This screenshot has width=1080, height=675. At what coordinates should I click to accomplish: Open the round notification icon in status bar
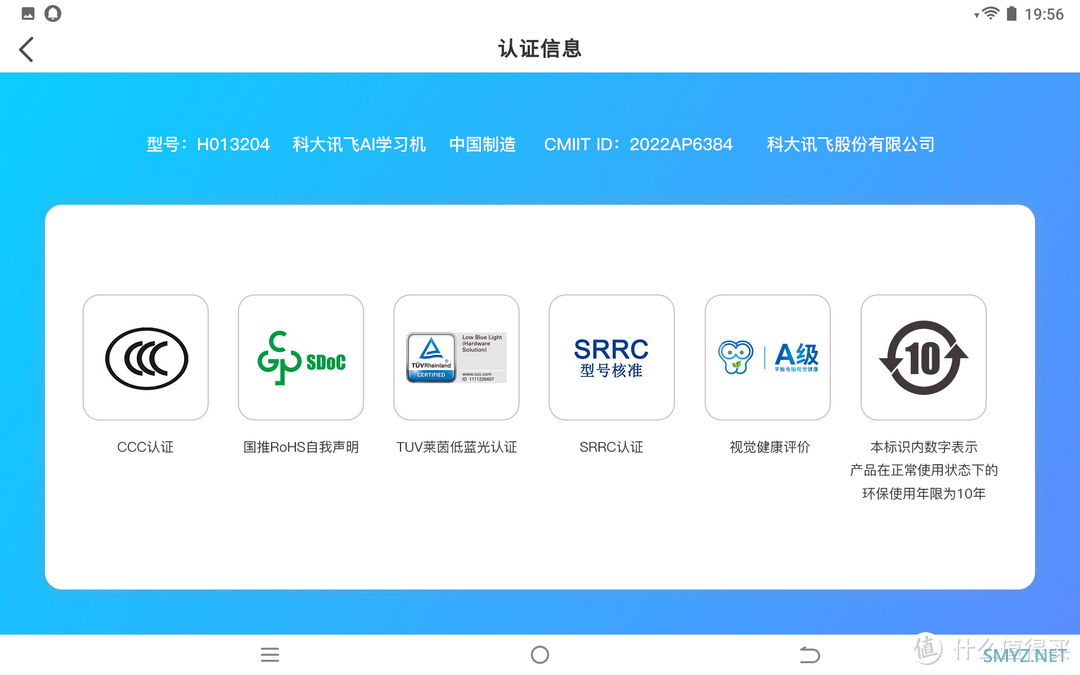pos(53,13)
